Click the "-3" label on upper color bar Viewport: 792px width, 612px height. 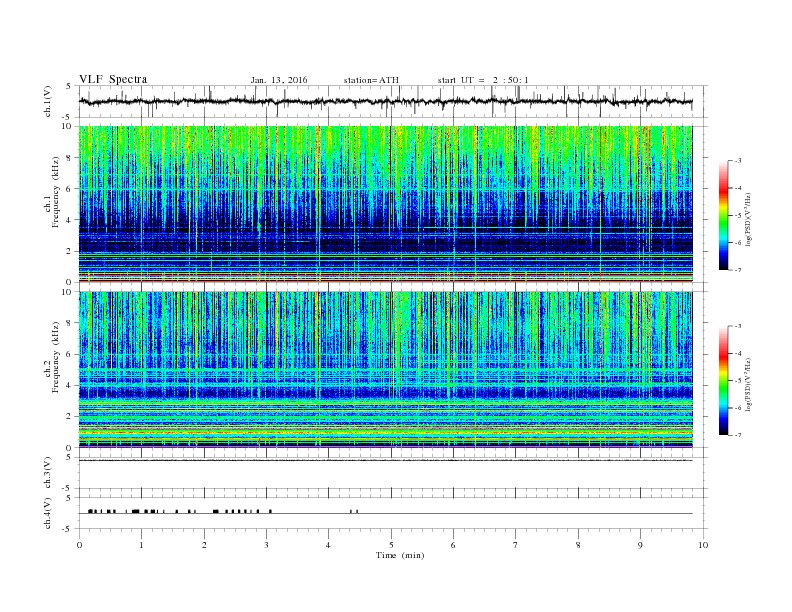pos(737,161)
